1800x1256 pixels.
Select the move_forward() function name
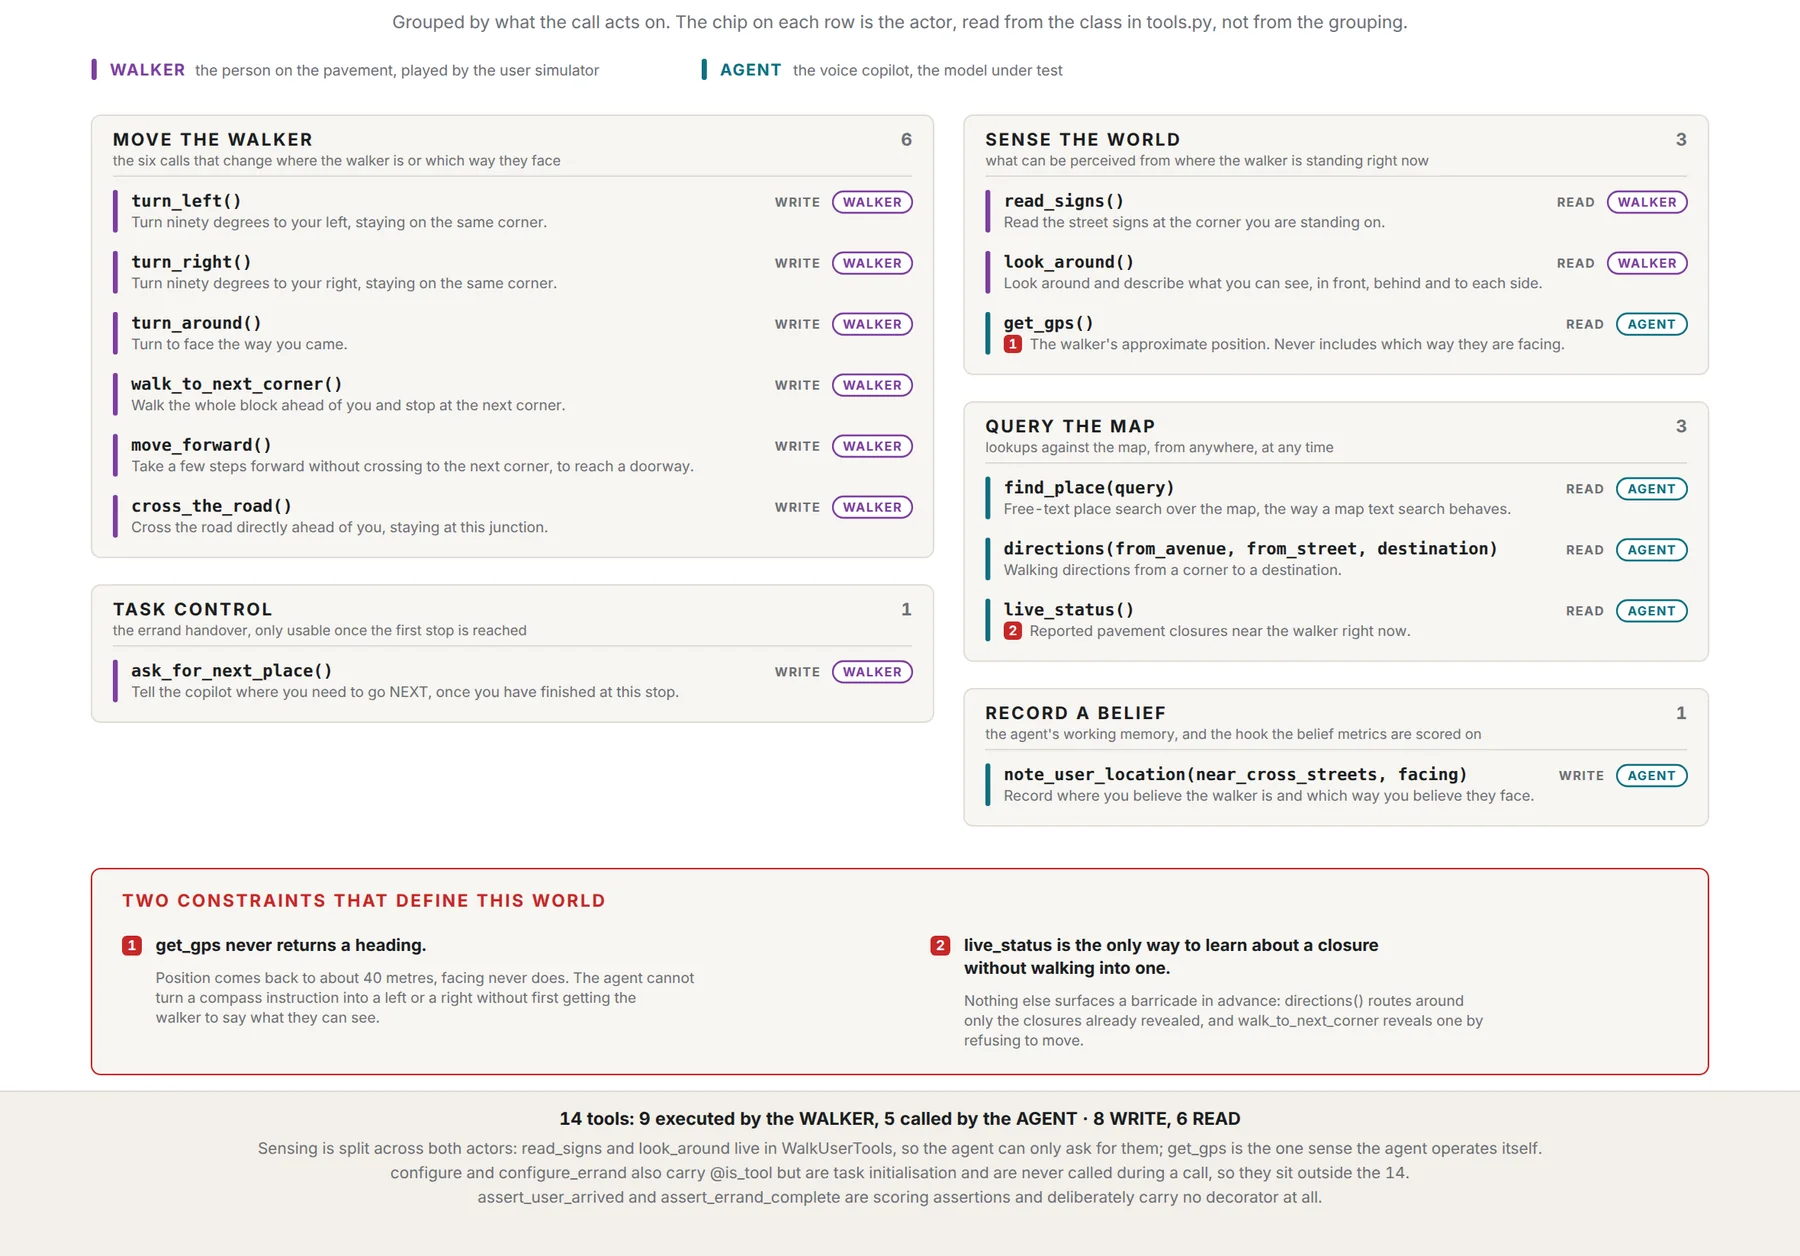(201, 445)
